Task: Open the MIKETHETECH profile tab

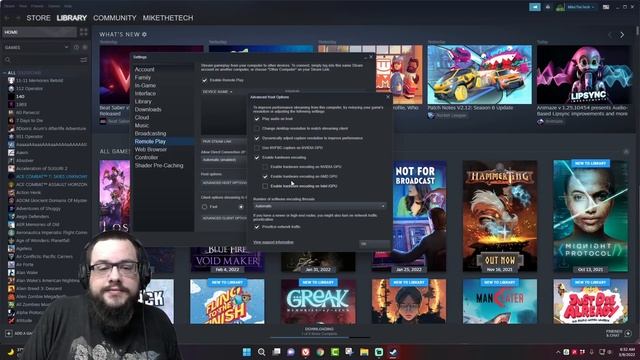Action: [168, 18]
